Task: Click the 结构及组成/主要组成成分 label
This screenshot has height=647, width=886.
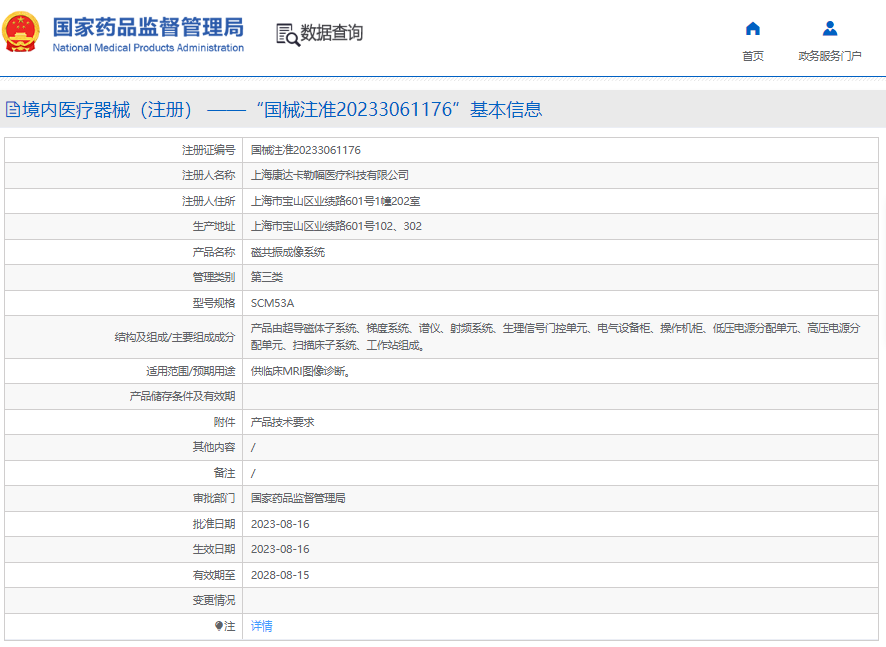Action: pyautogui.click(x=175, y=337)
